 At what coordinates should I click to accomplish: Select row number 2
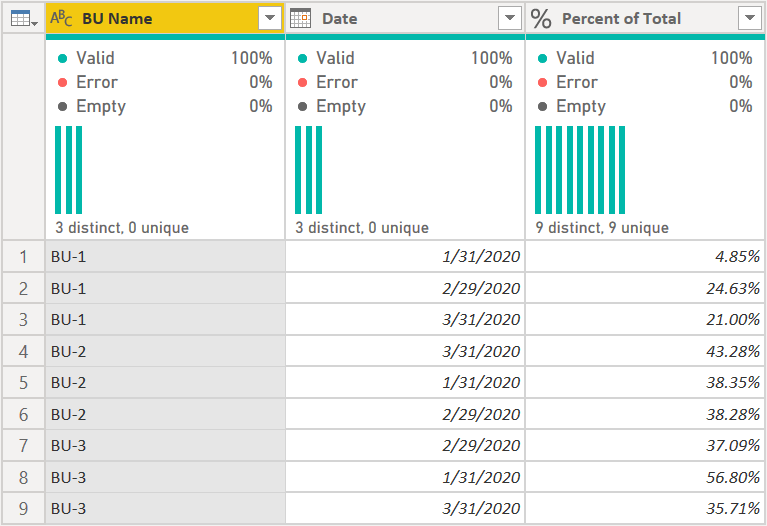[x=23, y=288]
